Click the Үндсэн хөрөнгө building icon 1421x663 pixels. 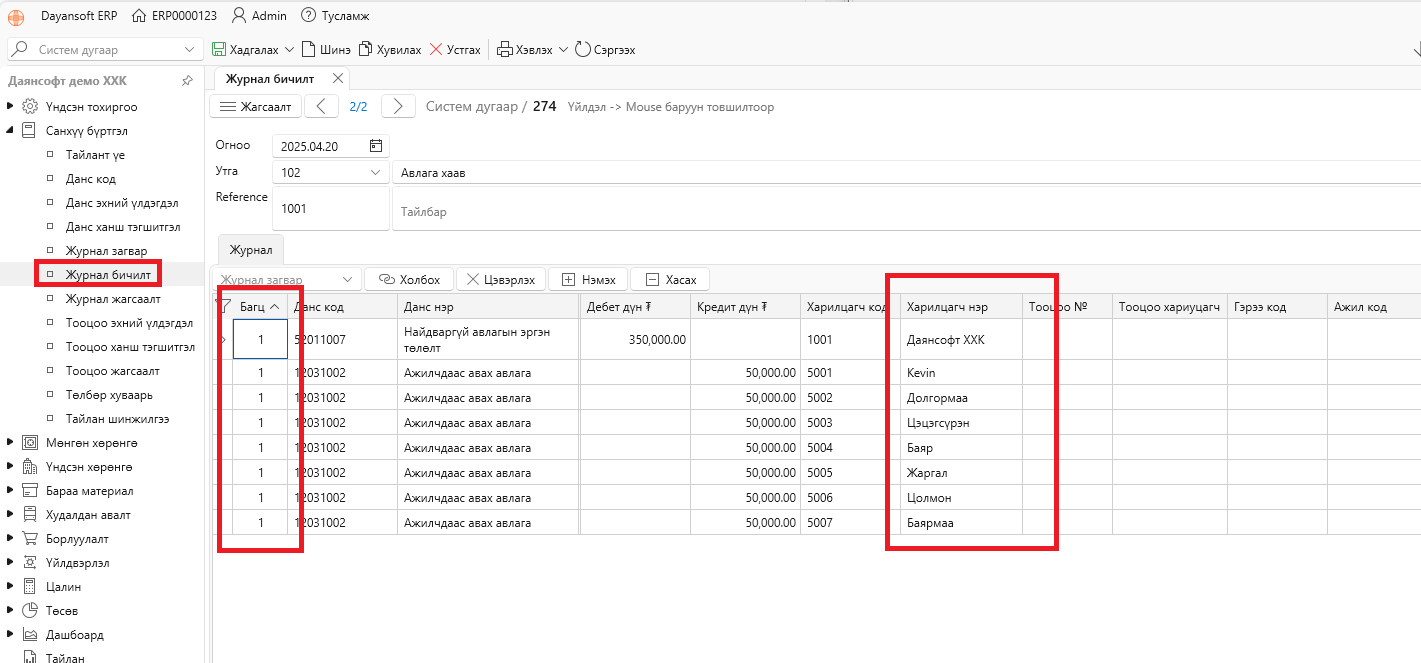[31, 466]
